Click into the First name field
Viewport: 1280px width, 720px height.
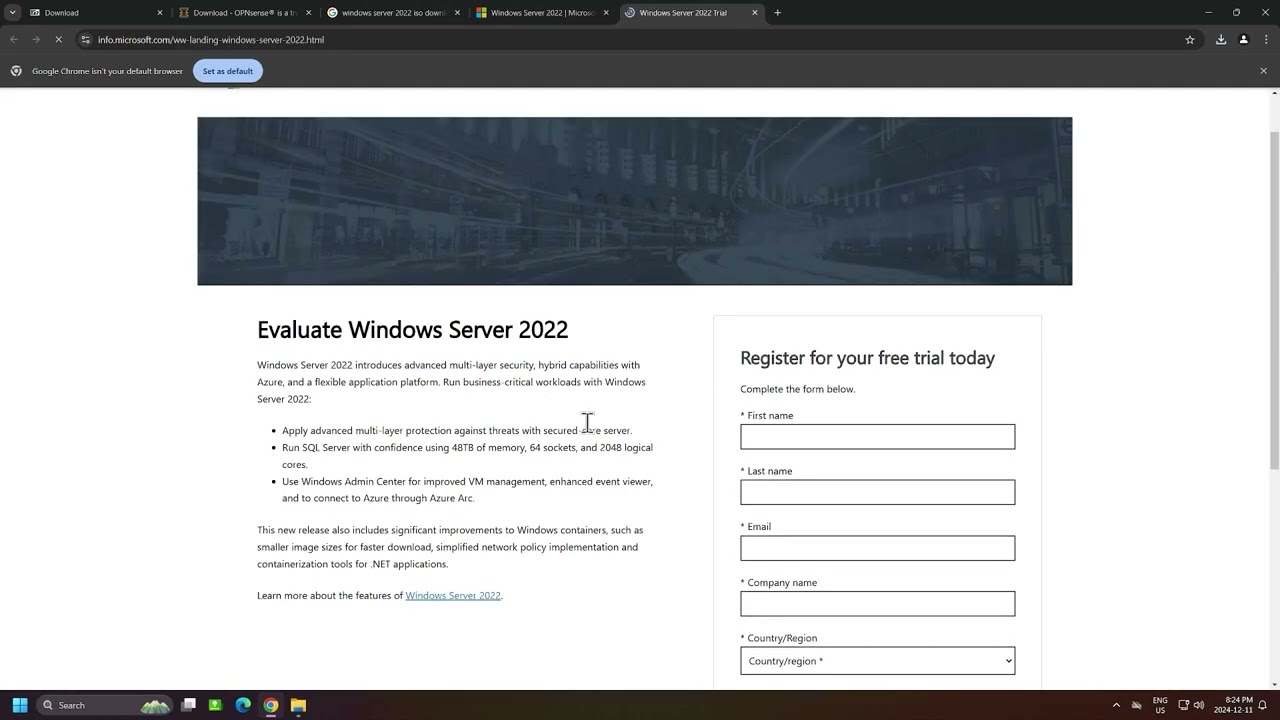877,437
